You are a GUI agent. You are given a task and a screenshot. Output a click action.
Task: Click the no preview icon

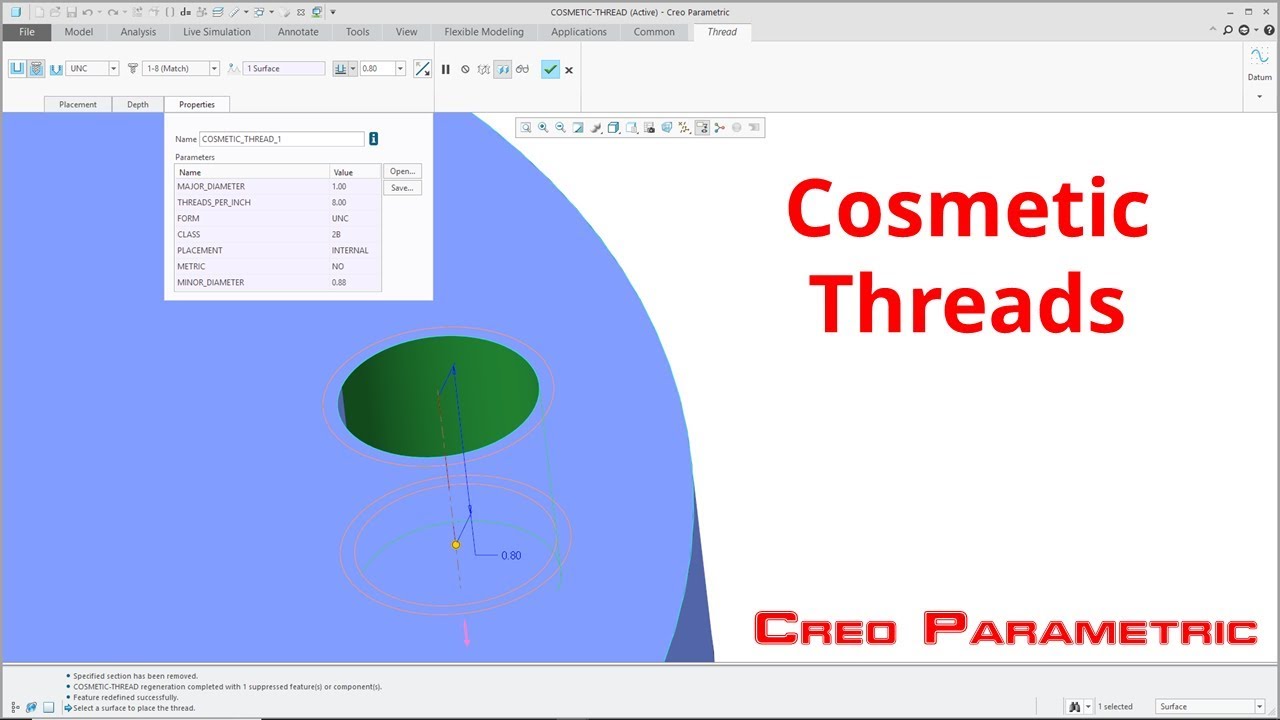tap(465, 69)
